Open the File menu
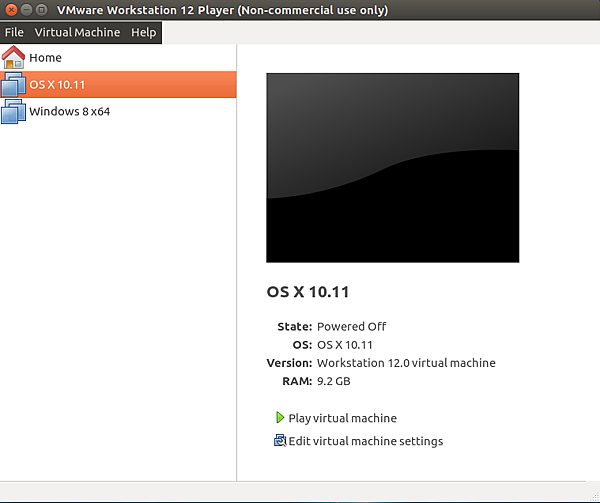 [x=14, y=33]
